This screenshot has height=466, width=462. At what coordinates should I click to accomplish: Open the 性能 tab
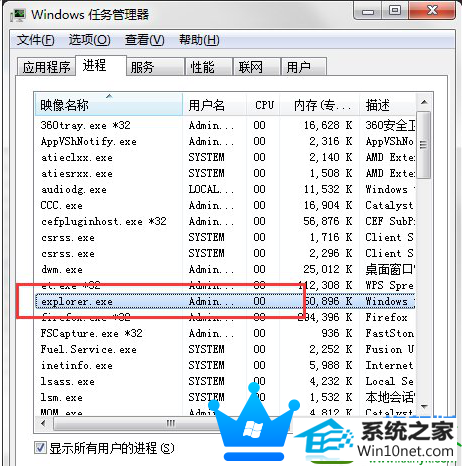(209, 67)
